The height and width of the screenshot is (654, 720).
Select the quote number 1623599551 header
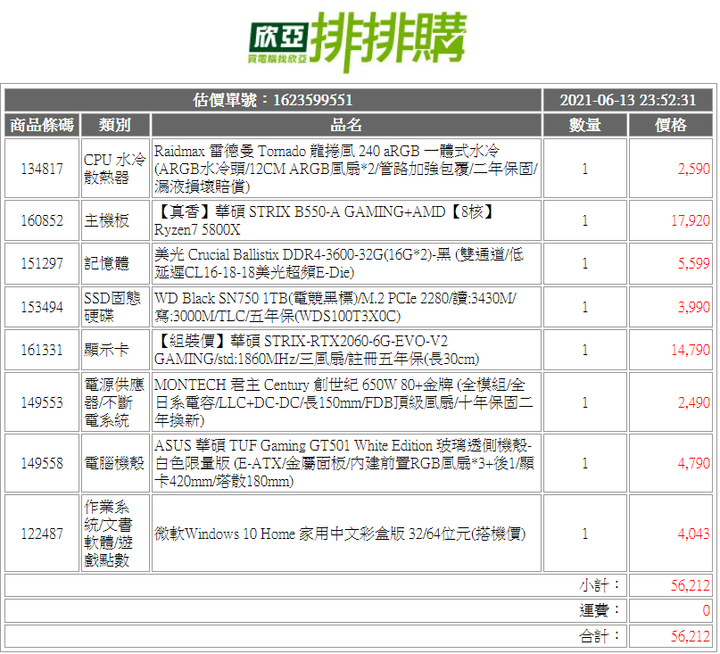coord(273,100)
